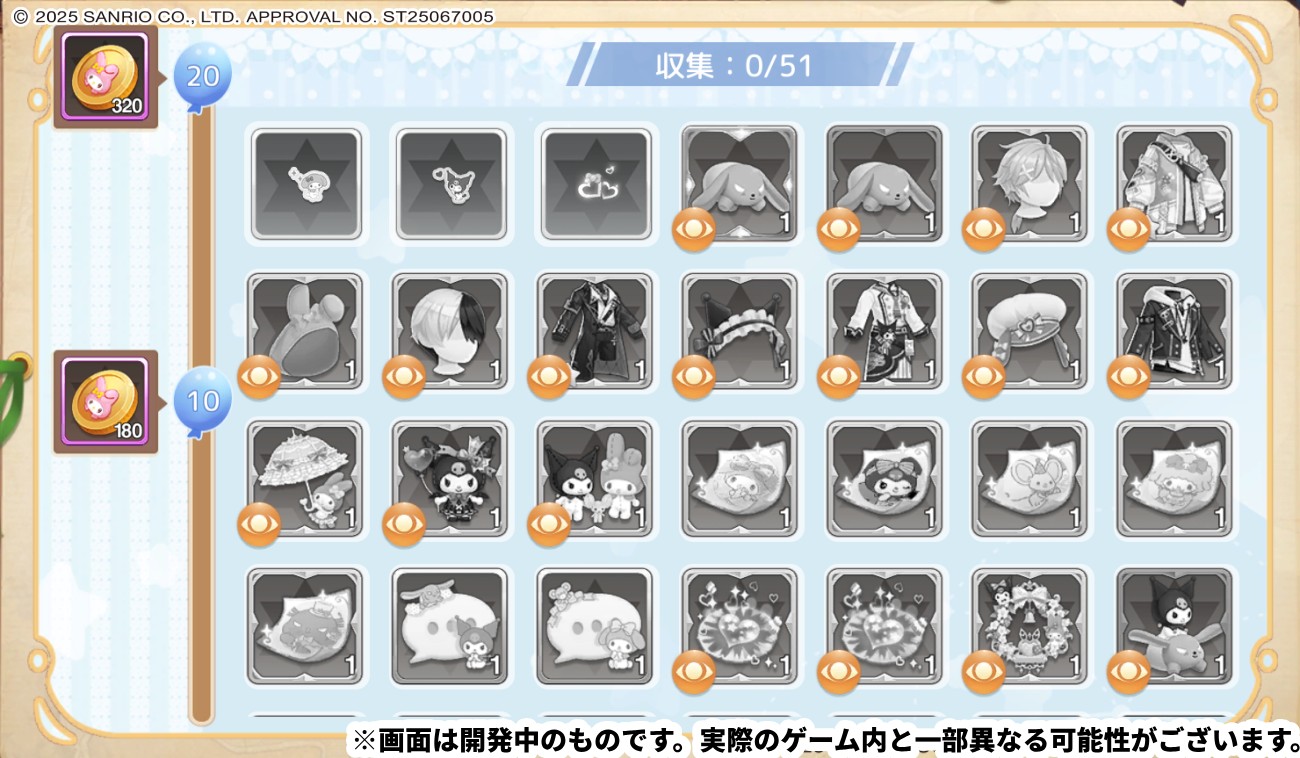
Task: Preview the Kuromi riding plush item
Action: (1129, 672)
